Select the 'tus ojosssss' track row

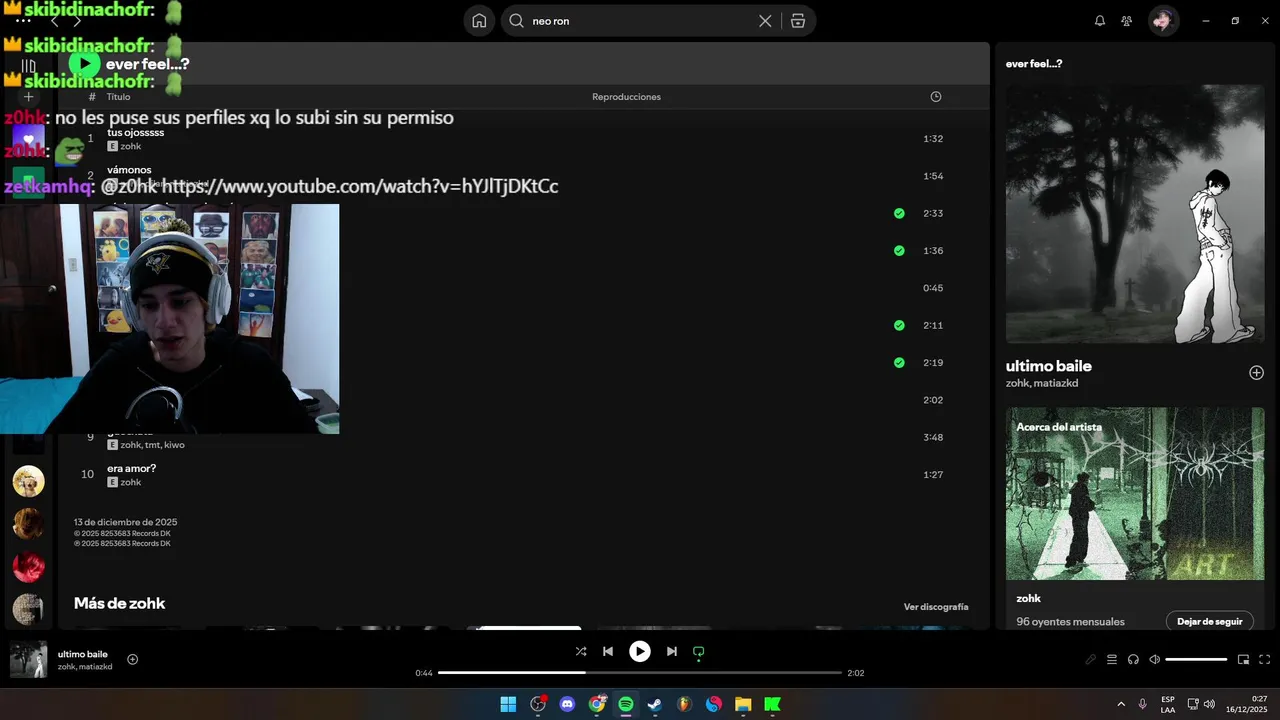click(x=523, y=139)
